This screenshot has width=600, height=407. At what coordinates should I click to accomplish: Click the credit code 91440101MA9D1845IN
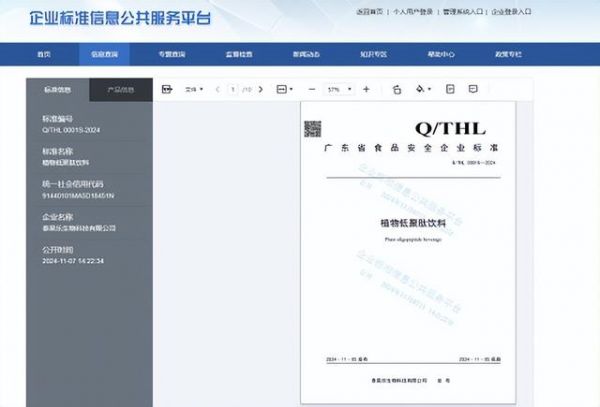78,196
